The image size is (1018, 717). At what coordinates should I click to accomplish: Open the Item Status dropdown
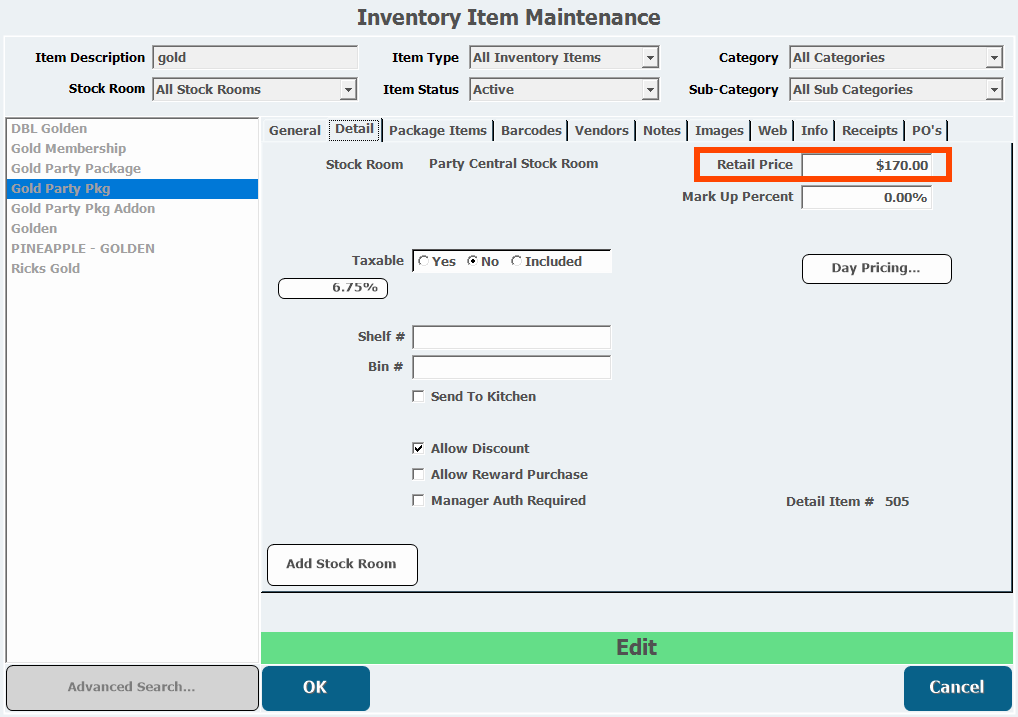click(650, 90)
